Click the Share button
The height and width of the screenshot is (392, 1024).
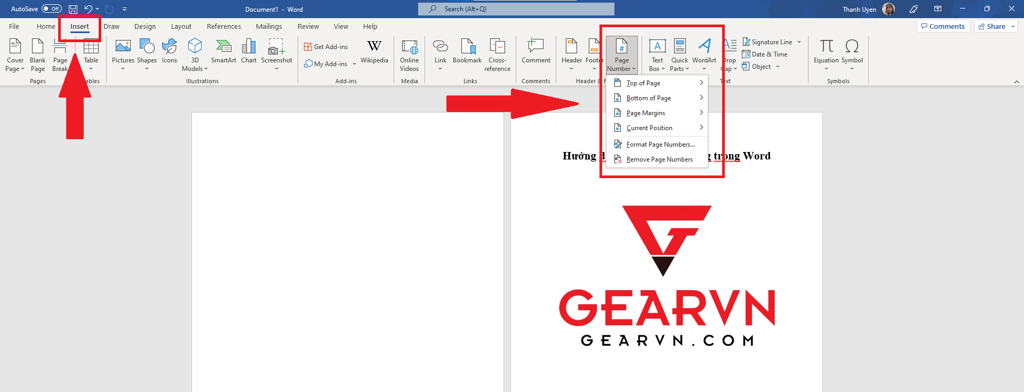click(x=995, y=26)
